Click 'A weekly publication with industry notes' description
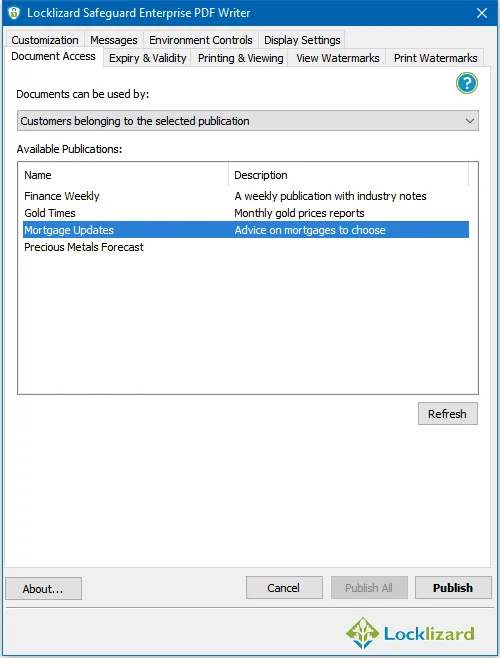The width and height of the screenshot is (500, 658). pyautogui.click(x=330, y=196)
